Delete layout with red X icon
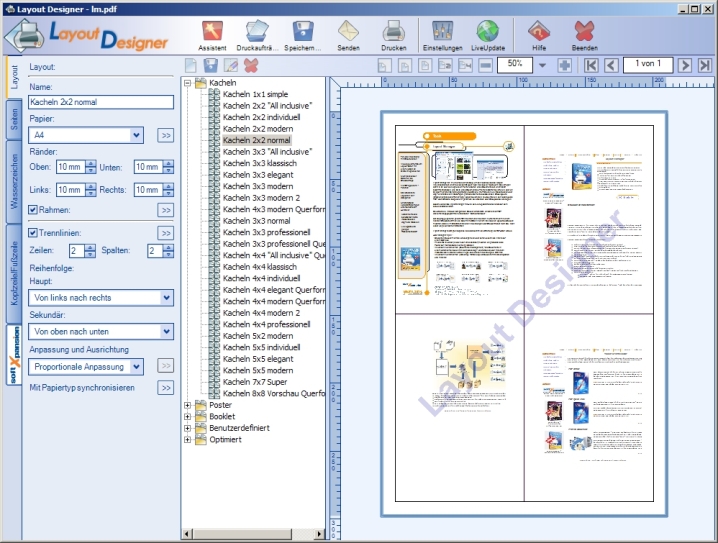 pos(251,65)
